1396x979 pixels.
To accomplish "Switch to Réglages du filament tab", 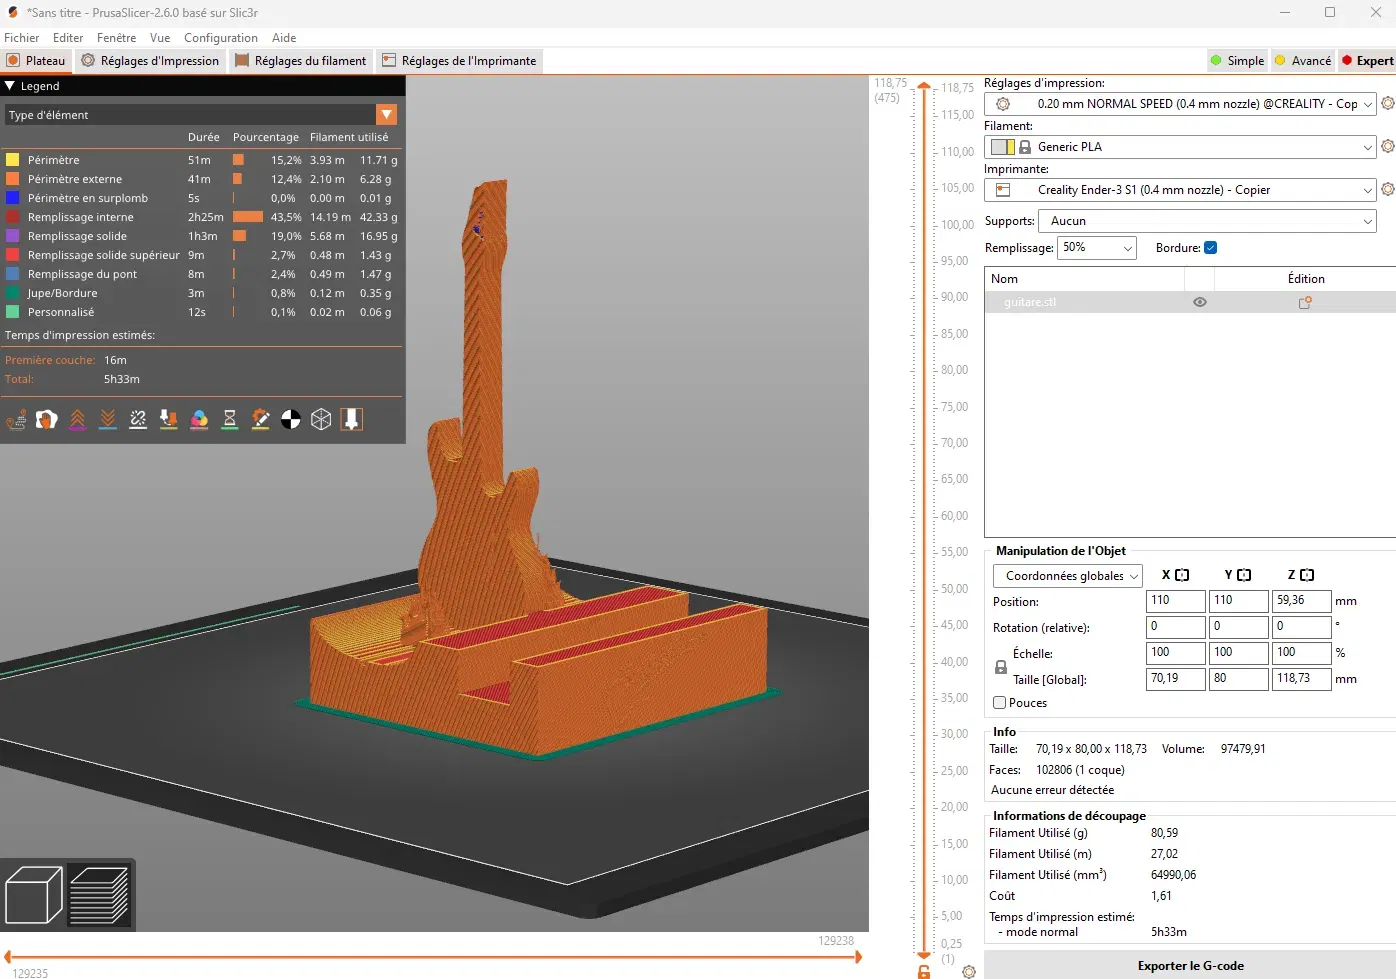I will click(x=300, y=61).
